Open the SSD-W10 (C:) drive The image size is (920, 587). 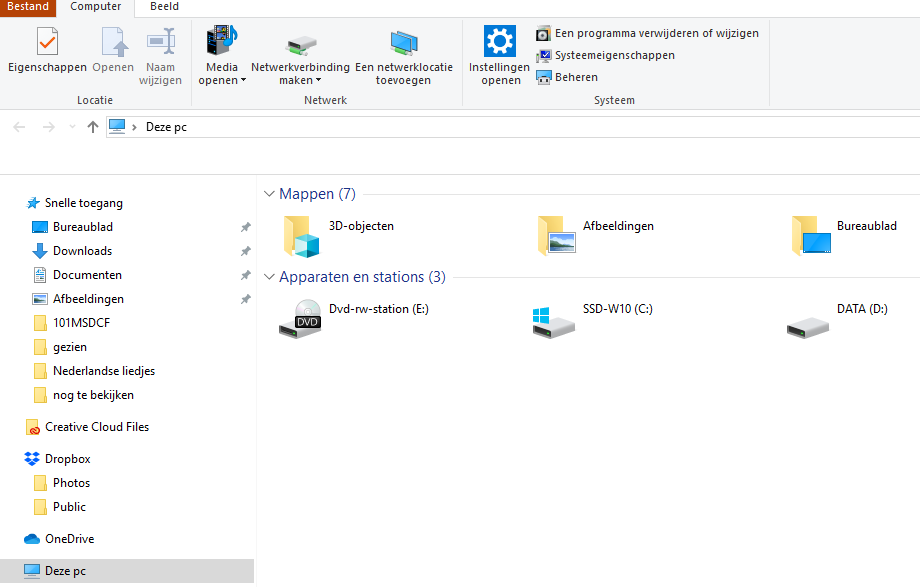(553, 318)
